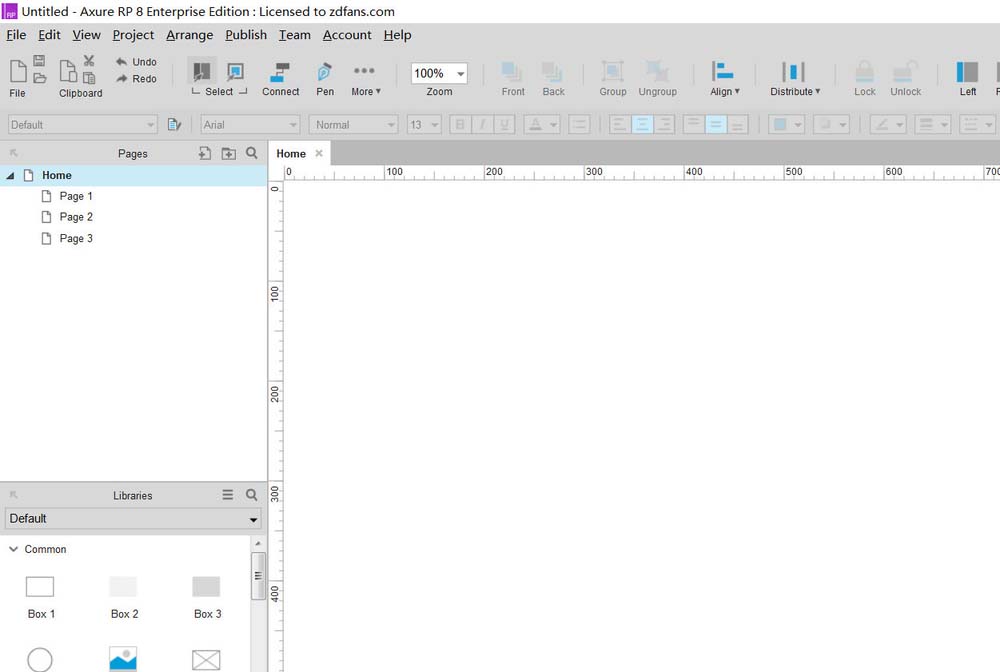The image size is (1000, 672).
Task: Open the Zoom 100% dropdown
Action: tap(439, 73)
